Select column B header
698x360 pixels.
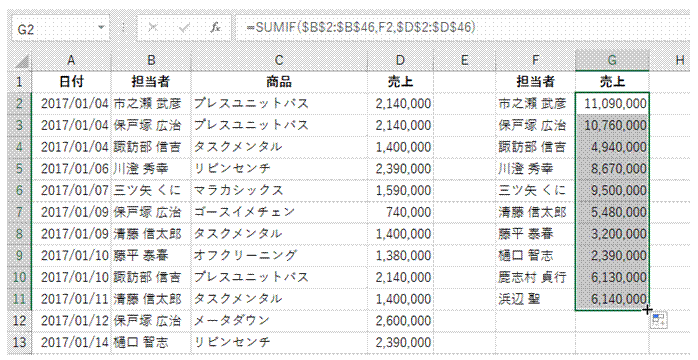point(150,61)
